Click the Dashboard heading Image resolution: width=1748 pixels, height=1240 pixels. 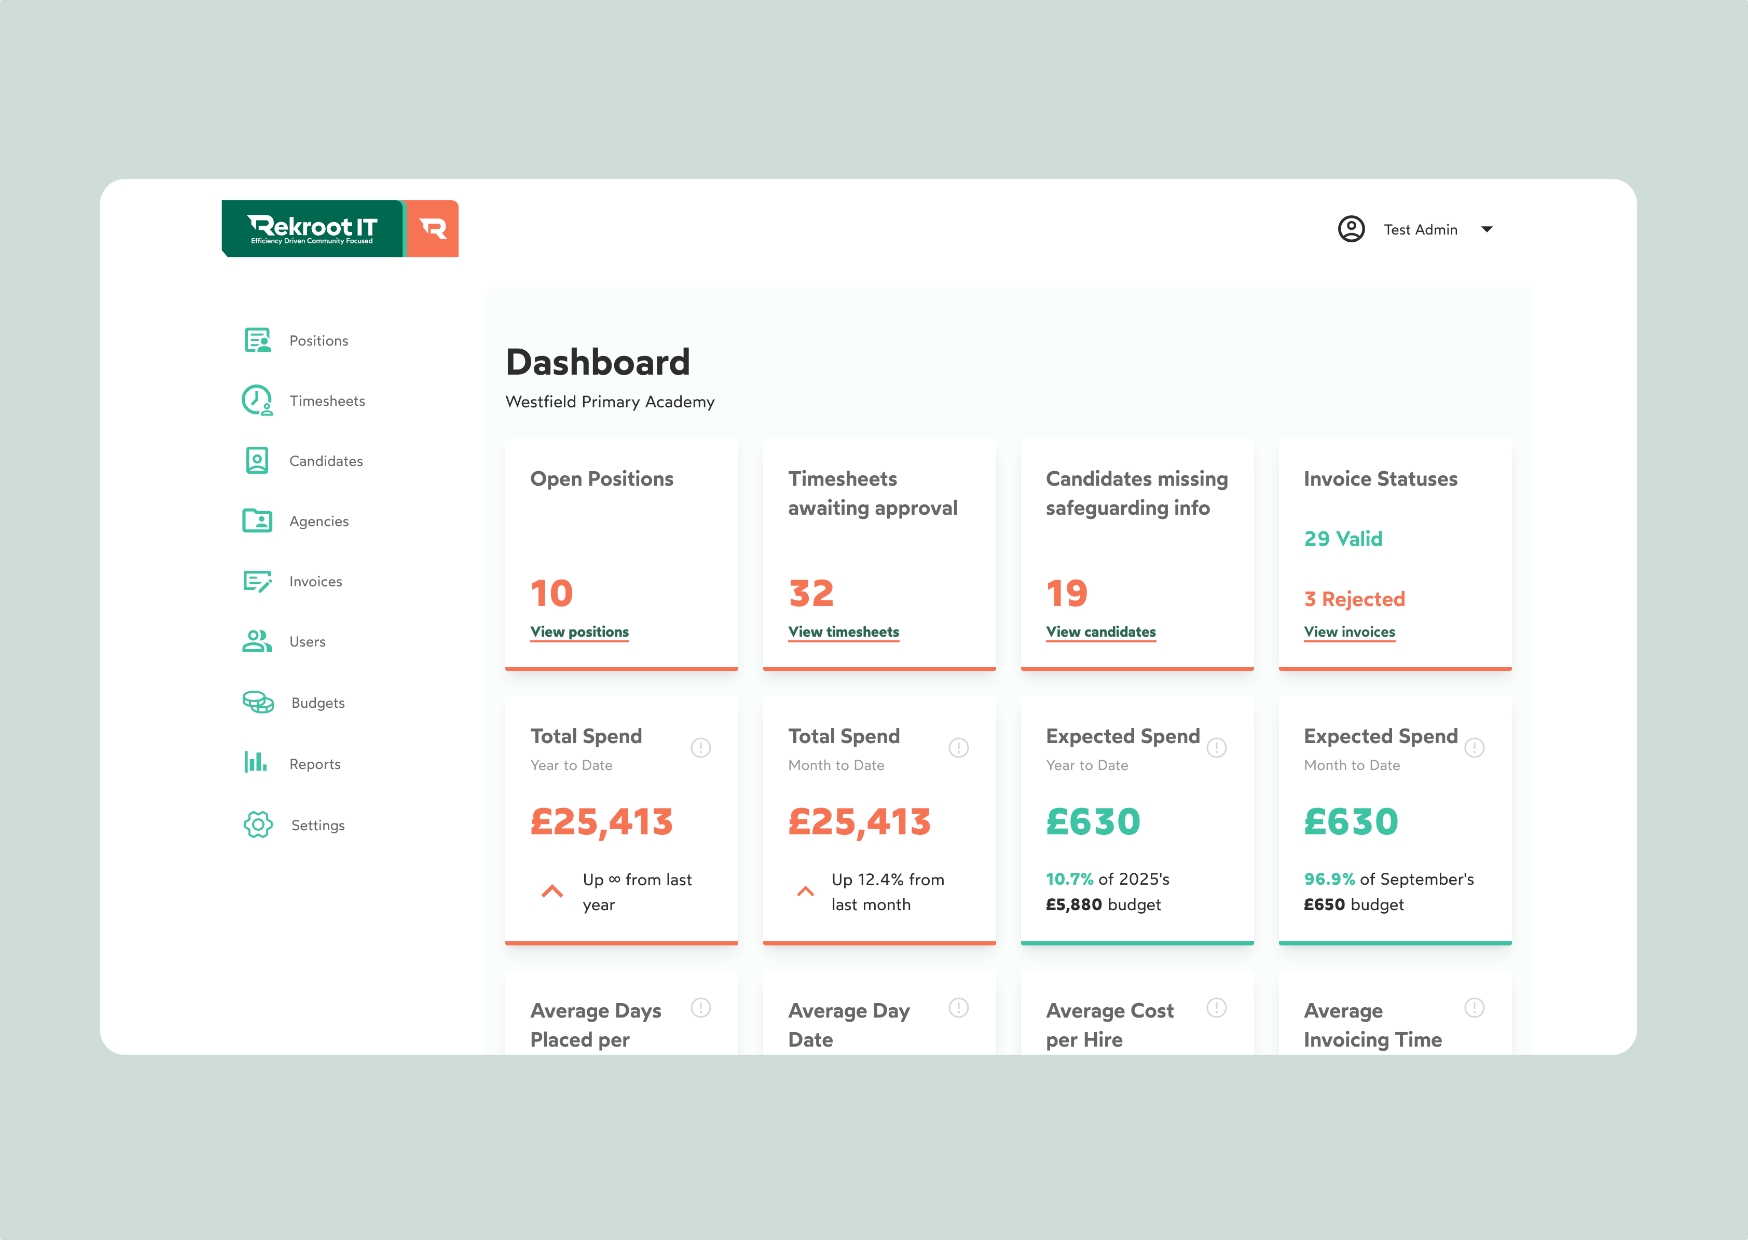pos(598,362)
